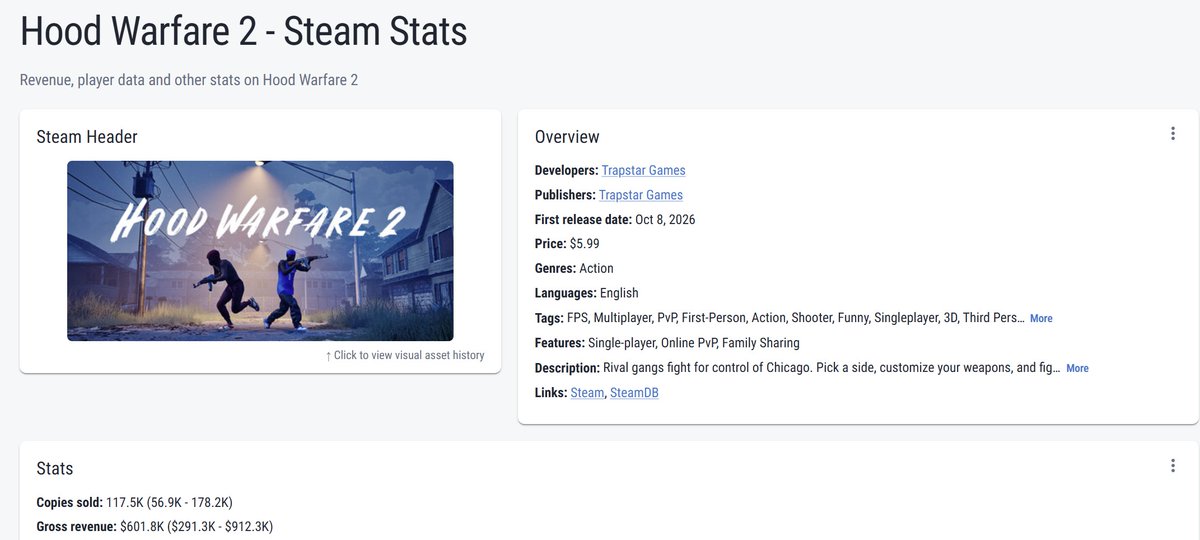Open the Trapstar Games publisher link
Screen dimensions: 1200x540
click(x=641, y=195)
